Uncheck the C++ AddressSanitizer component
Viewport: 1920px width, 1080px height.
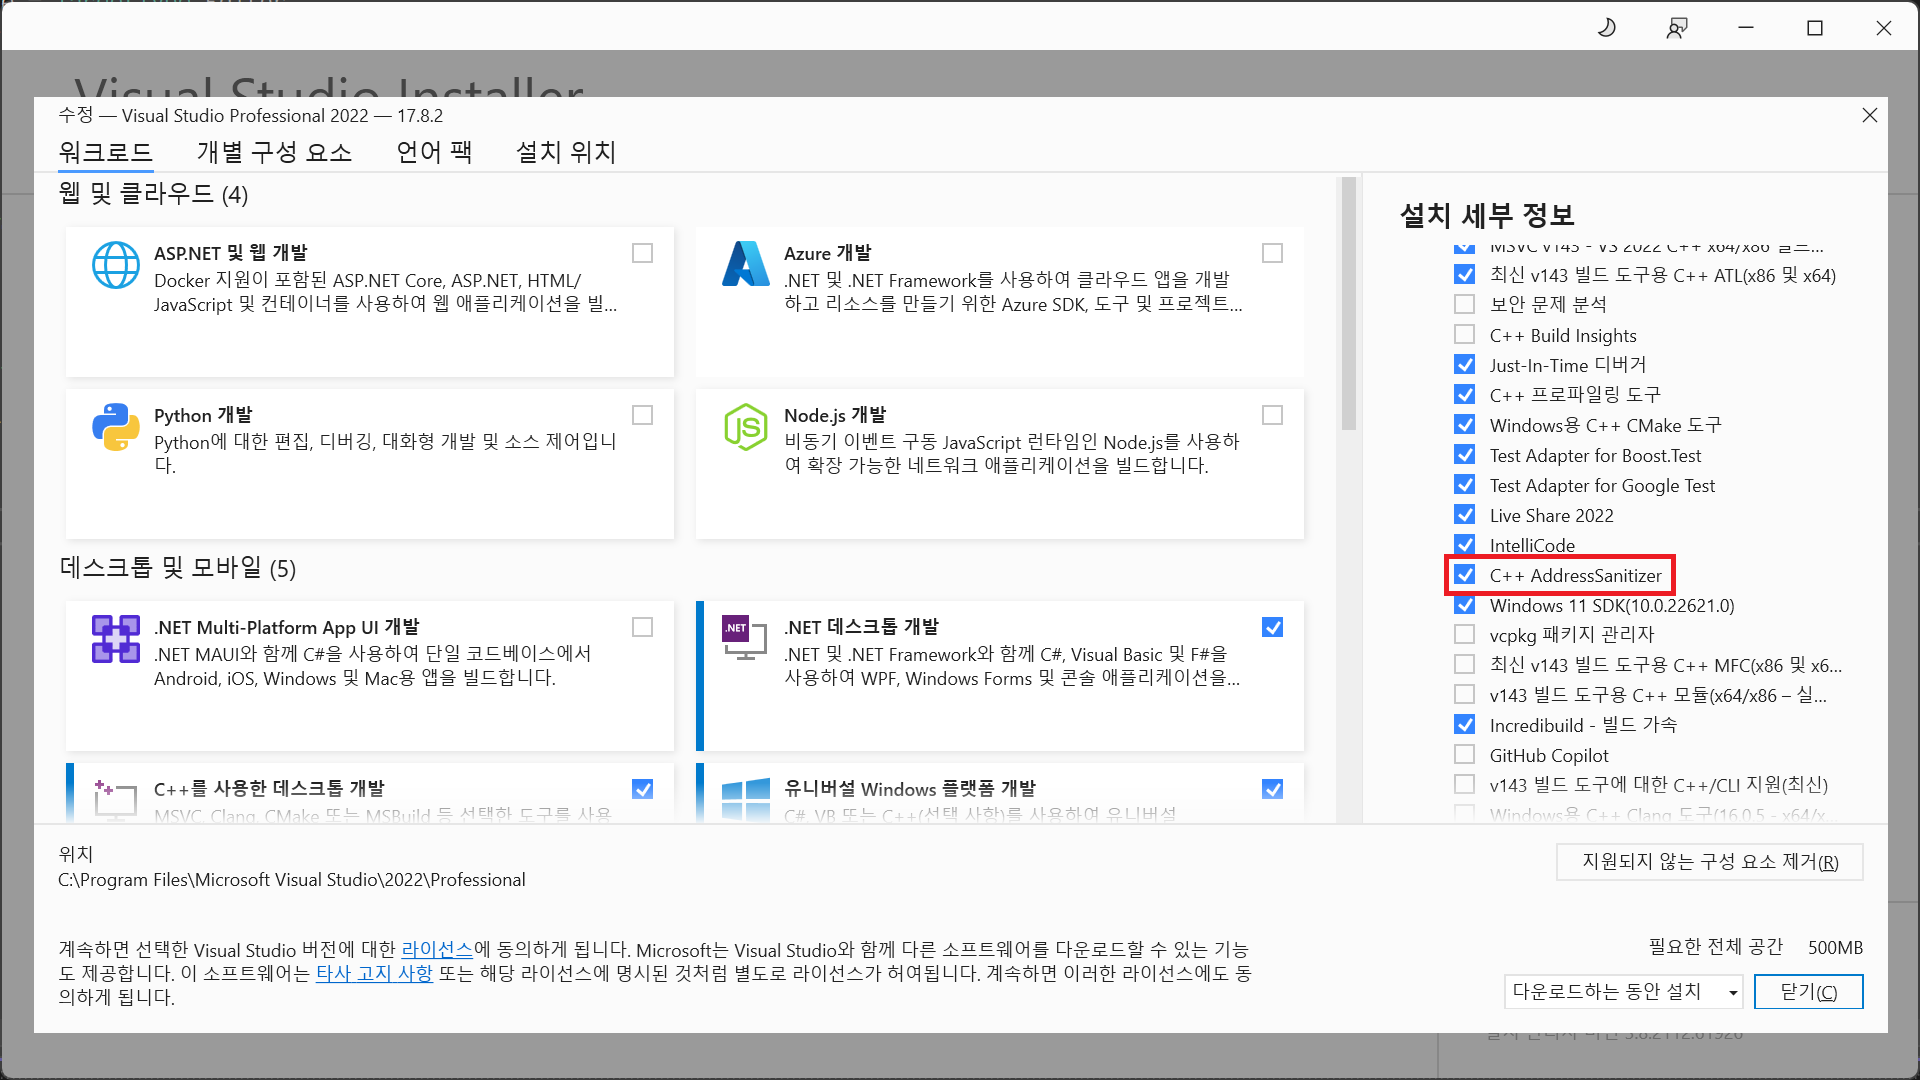click(1465, 575)
